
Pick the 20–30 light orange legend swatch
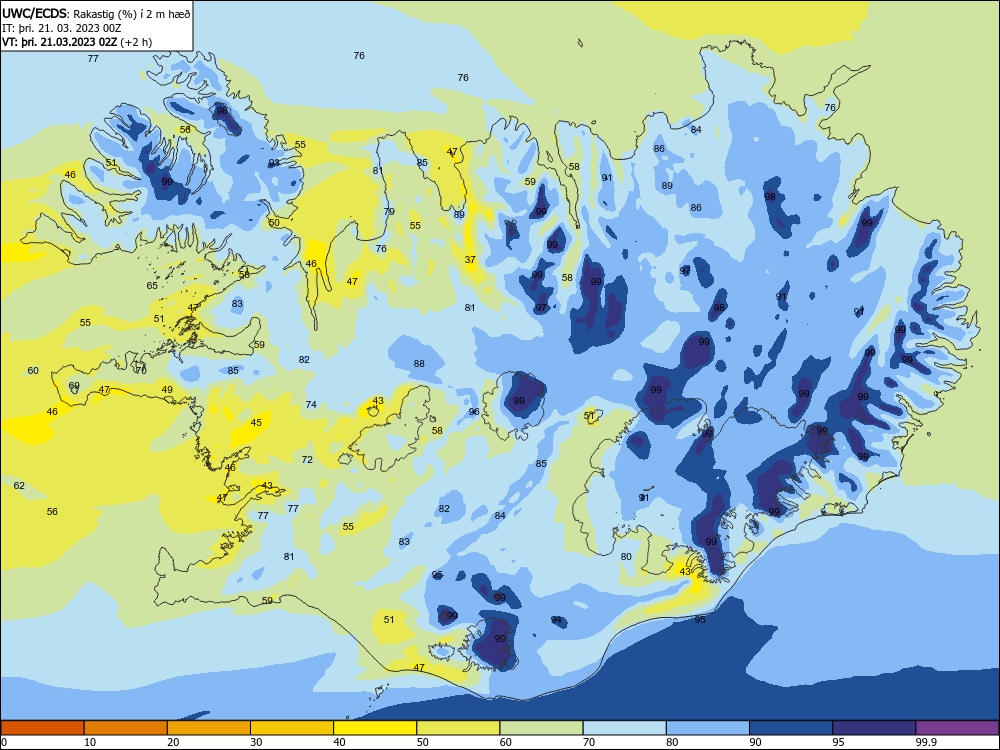[209, 728]
